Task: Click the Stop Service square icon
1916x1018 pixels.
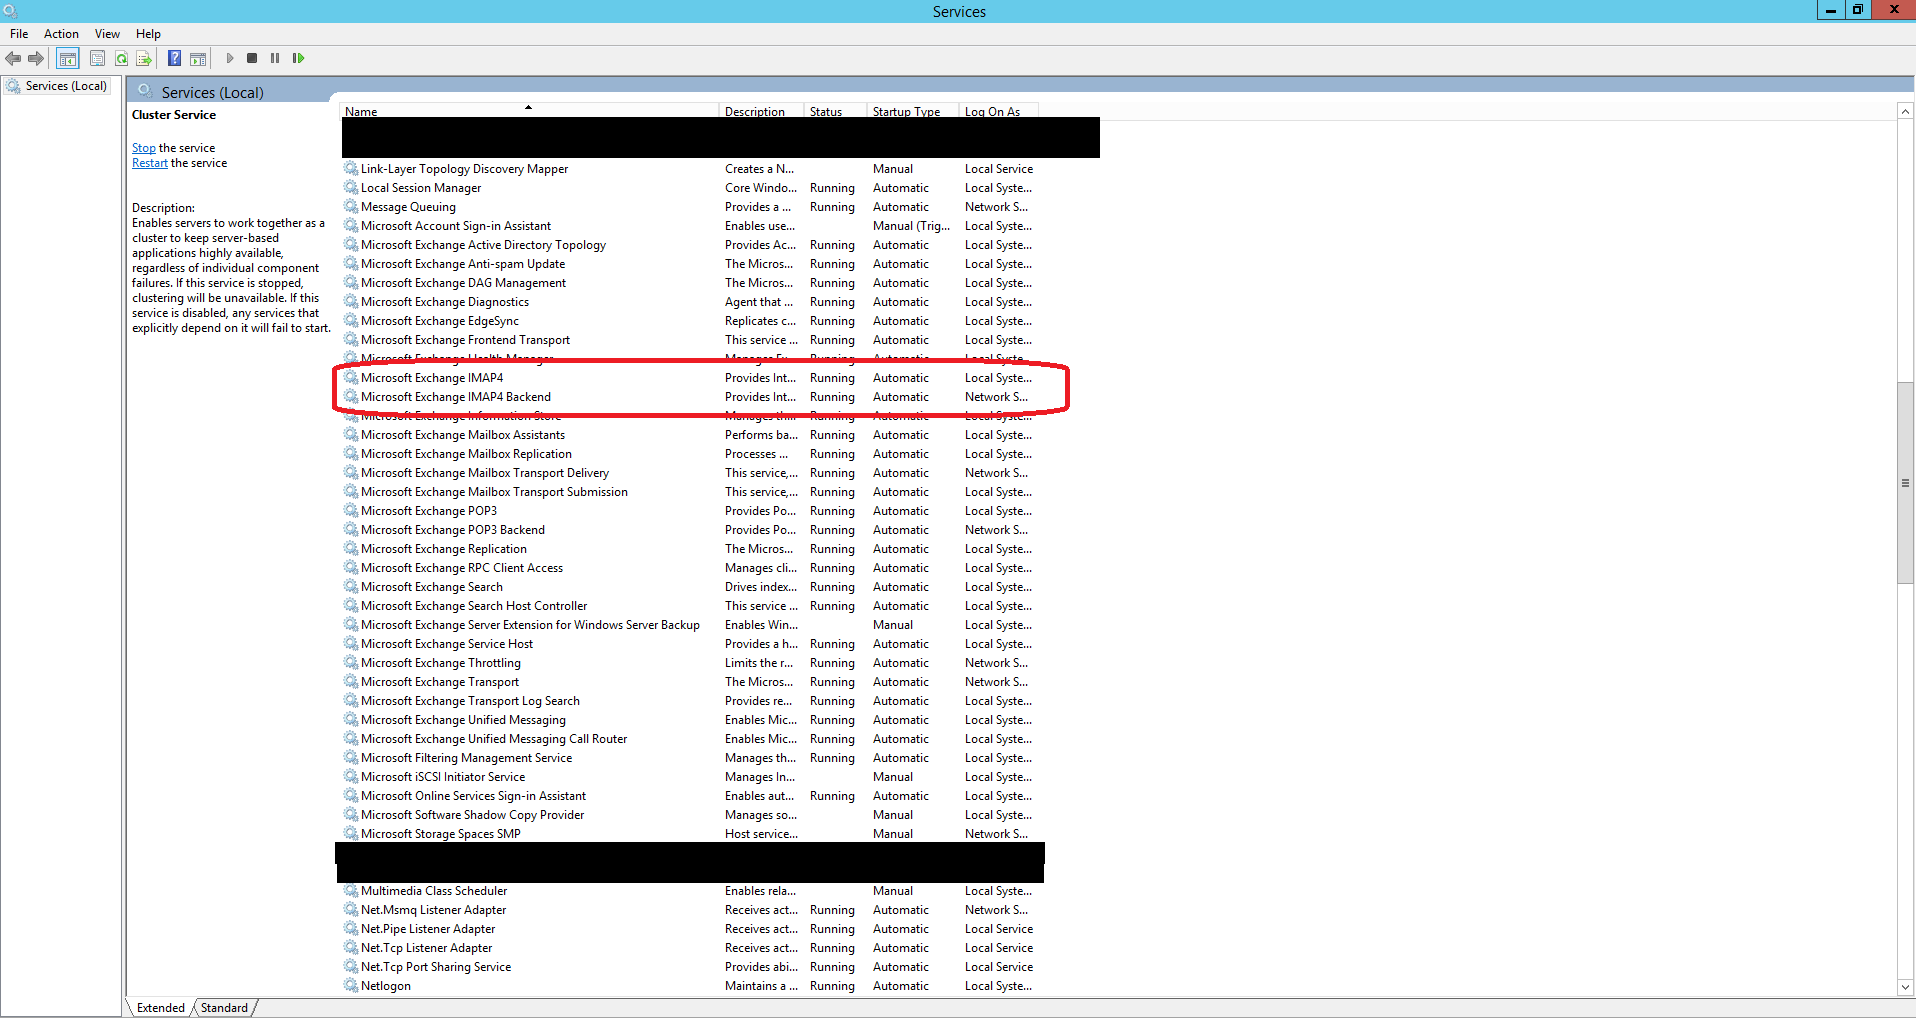Action: point(252,58)
